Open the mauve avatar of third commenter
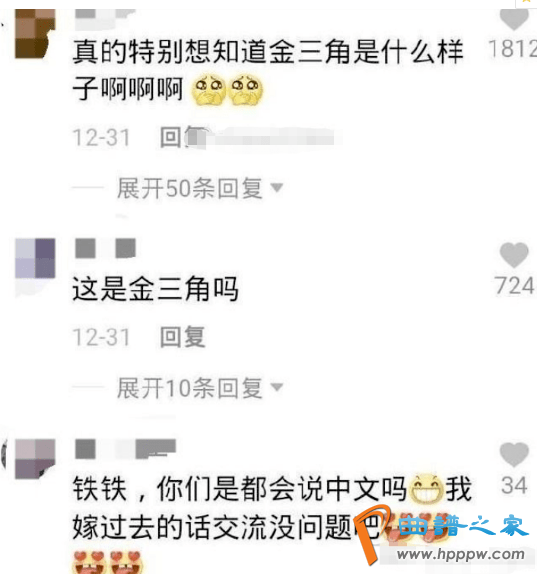This screenshot has height=574, width=537. click(x=35, y=459)
